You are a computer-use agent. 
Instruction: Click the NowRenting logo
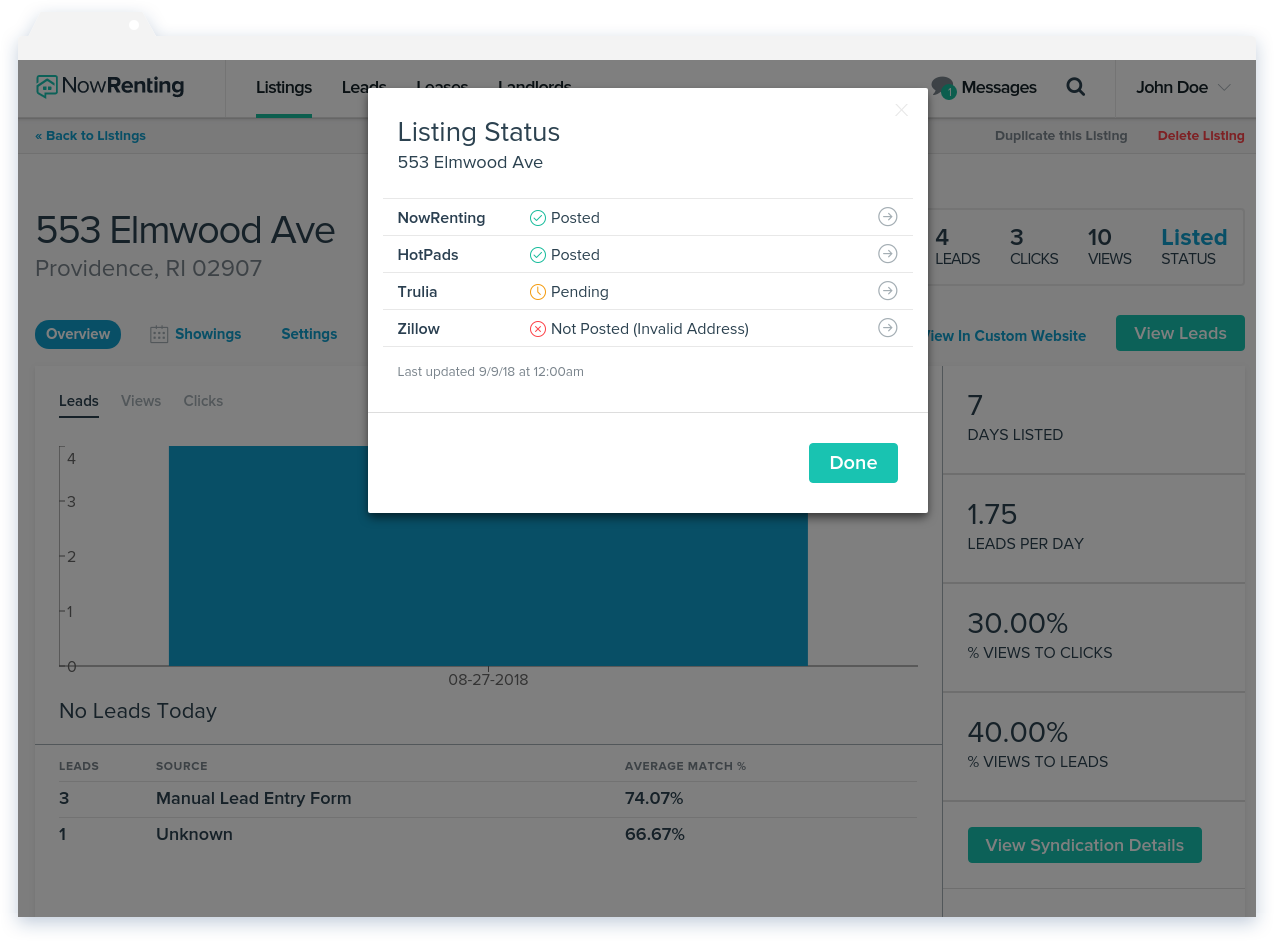(x=110, y=87)
